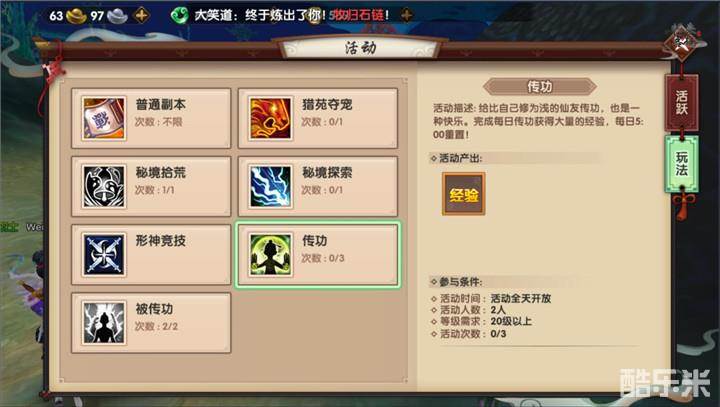
Task: Click the 形神竞技 crossed swords icon
Action: 104,254
